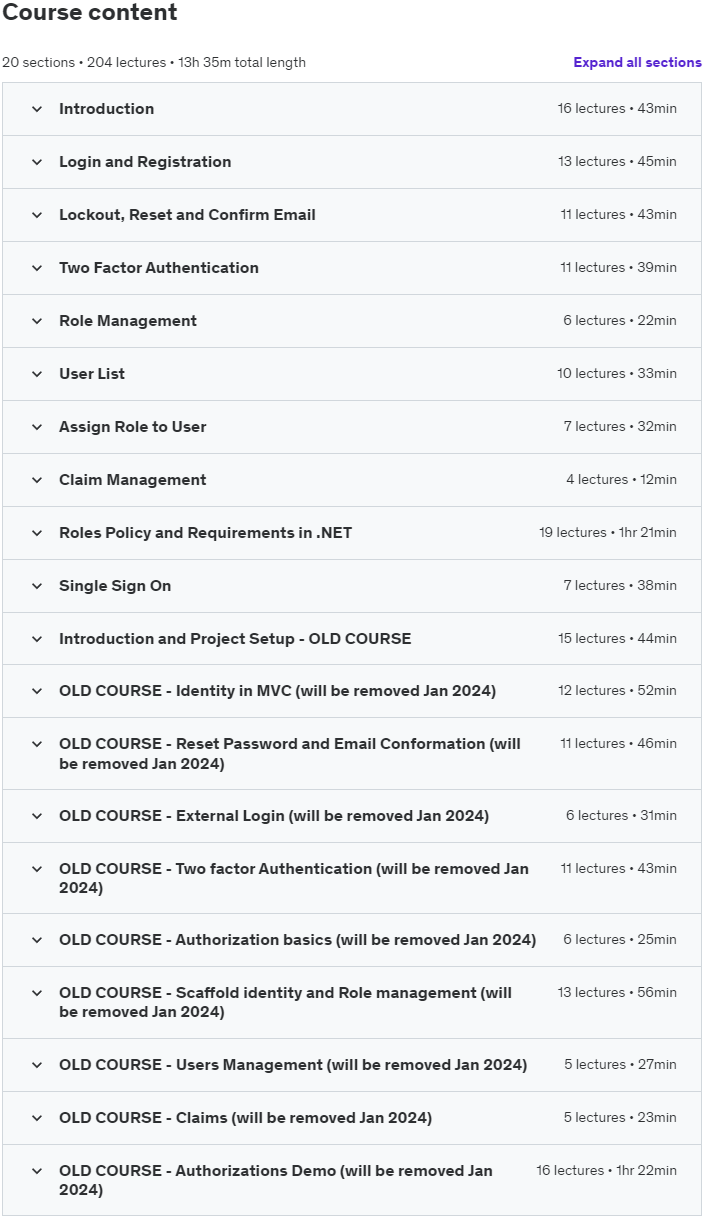This screenshot has width=715, height=1222.
Task: Open OLD COURSE - Authorizations Demo section
Action: tap(352, 1180)
